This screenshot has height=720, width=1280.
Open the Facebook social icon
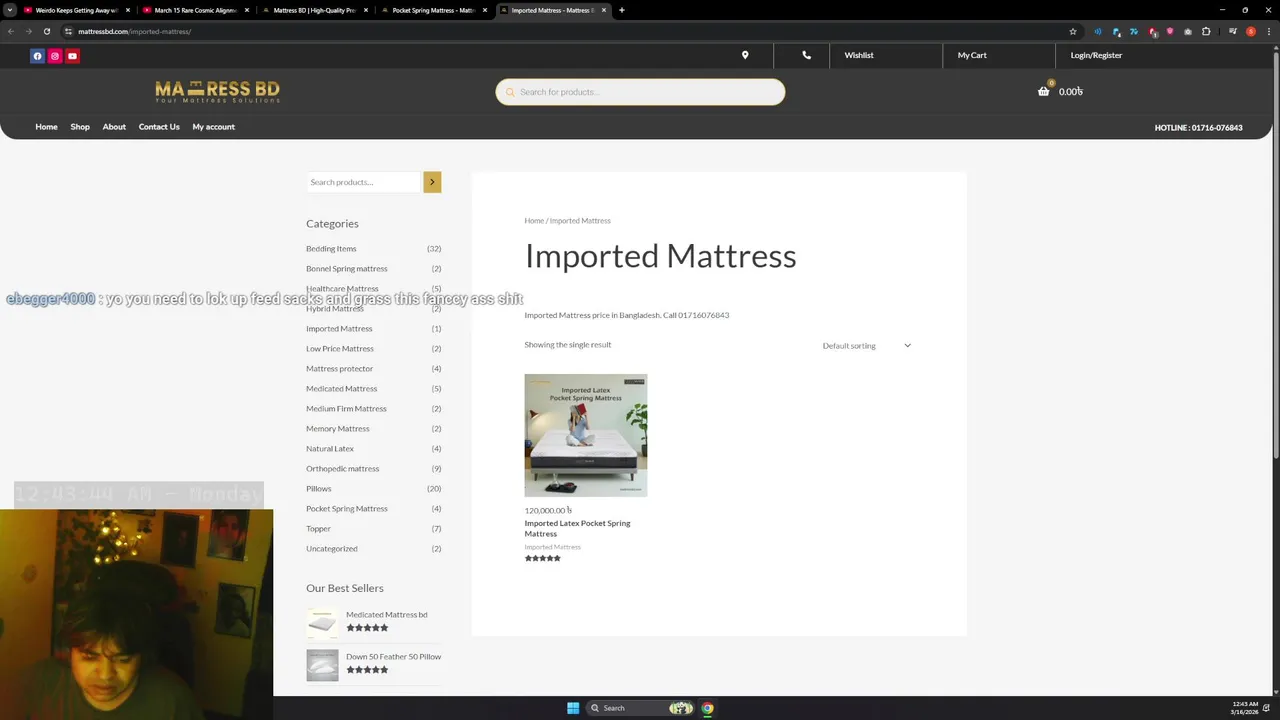pos(37,56)
